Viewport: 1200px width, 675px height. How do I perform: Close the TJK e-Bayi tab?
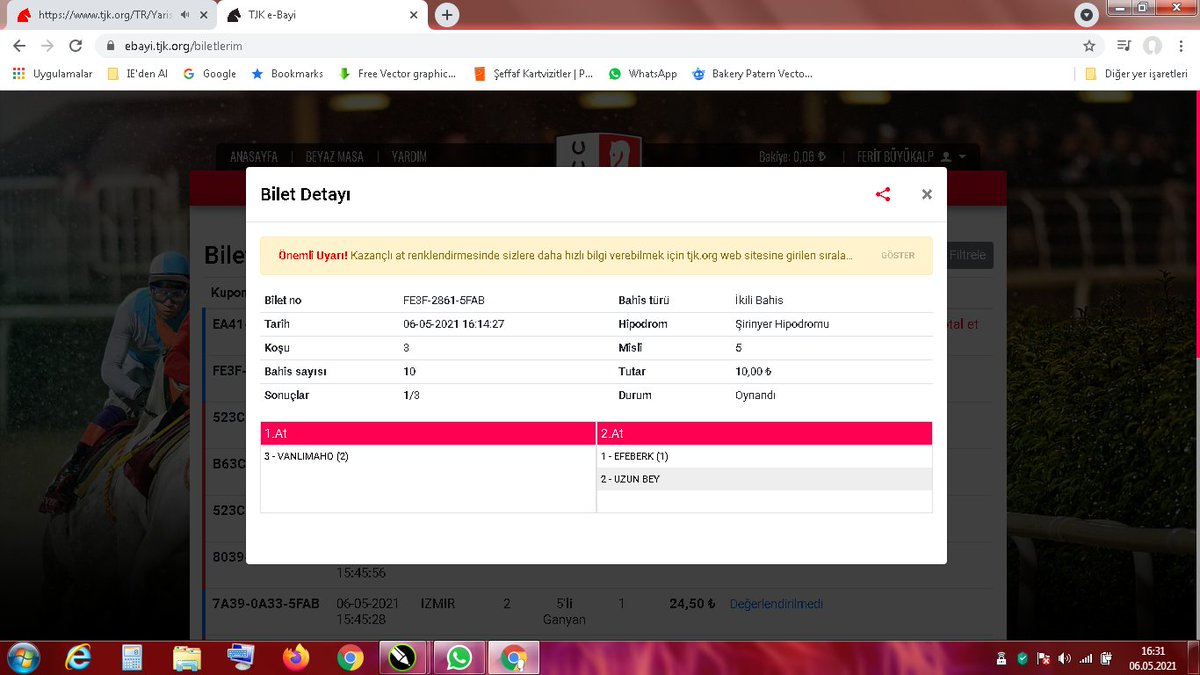click(413, 15)
